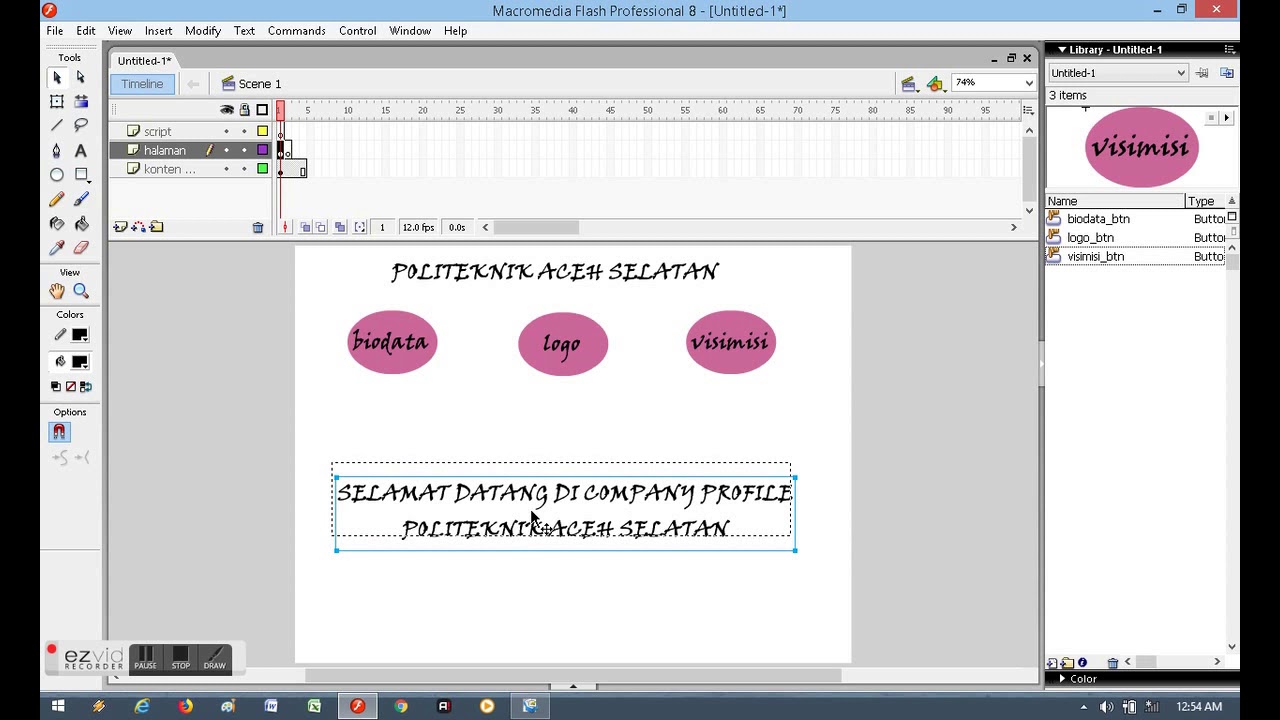Click the visimisi button on stage
The image size is (1280, 720).
(x=731, y=342)
